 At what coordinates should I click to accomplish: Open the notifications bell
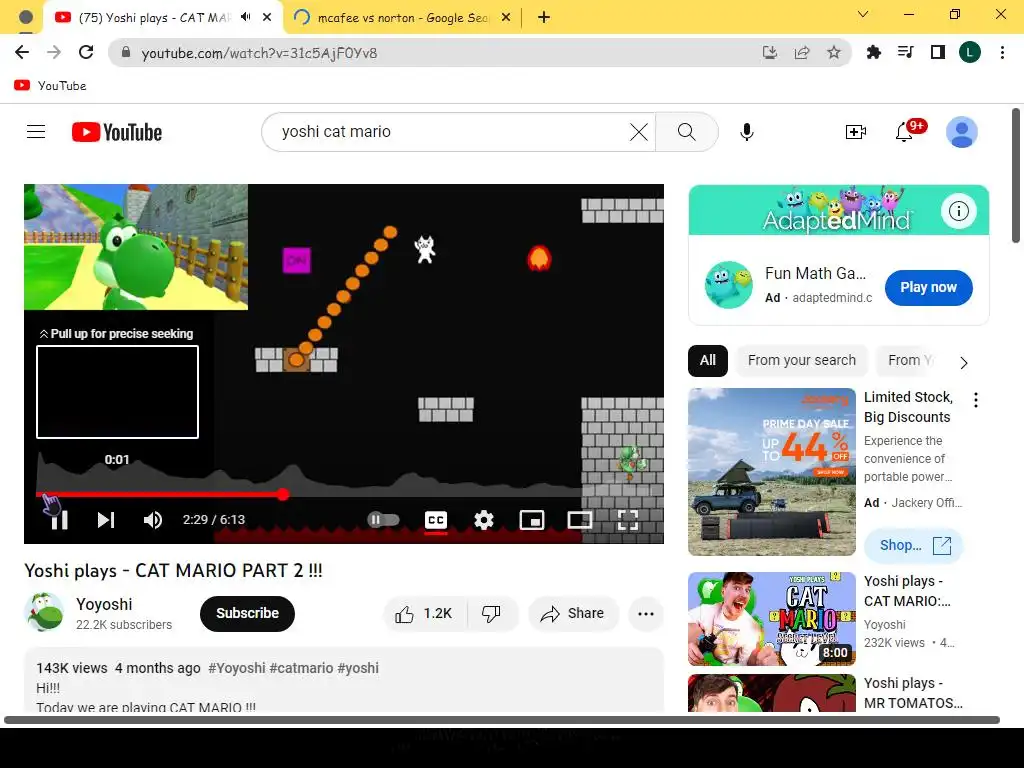pos(904,132)
